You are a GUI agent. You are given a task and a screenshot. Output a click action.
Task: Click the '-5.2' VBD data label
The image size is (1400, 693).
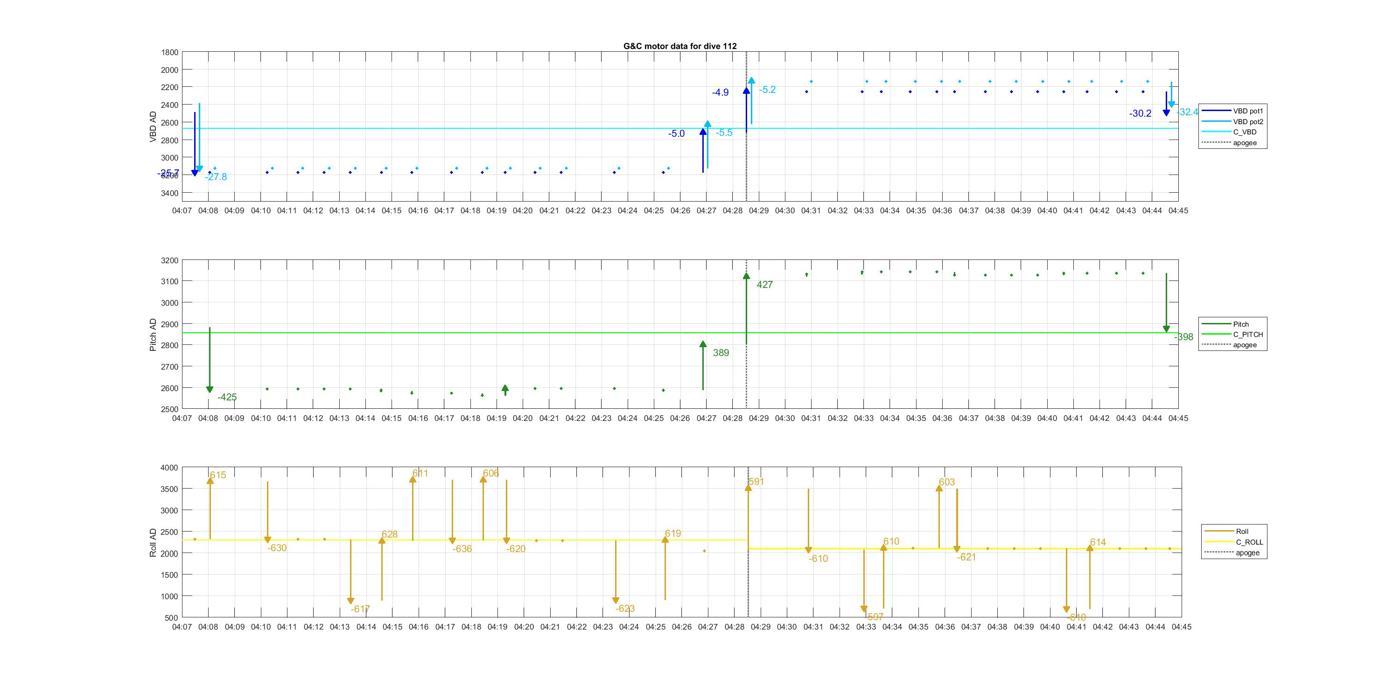coord(767,90)
